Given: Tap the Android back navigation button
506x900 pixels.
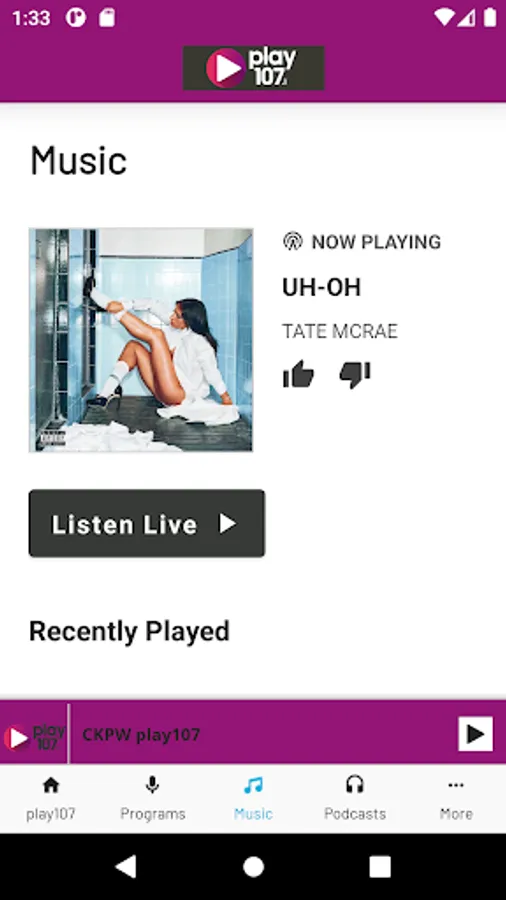Looking at the screenshot, I should (x=126, y=866).
